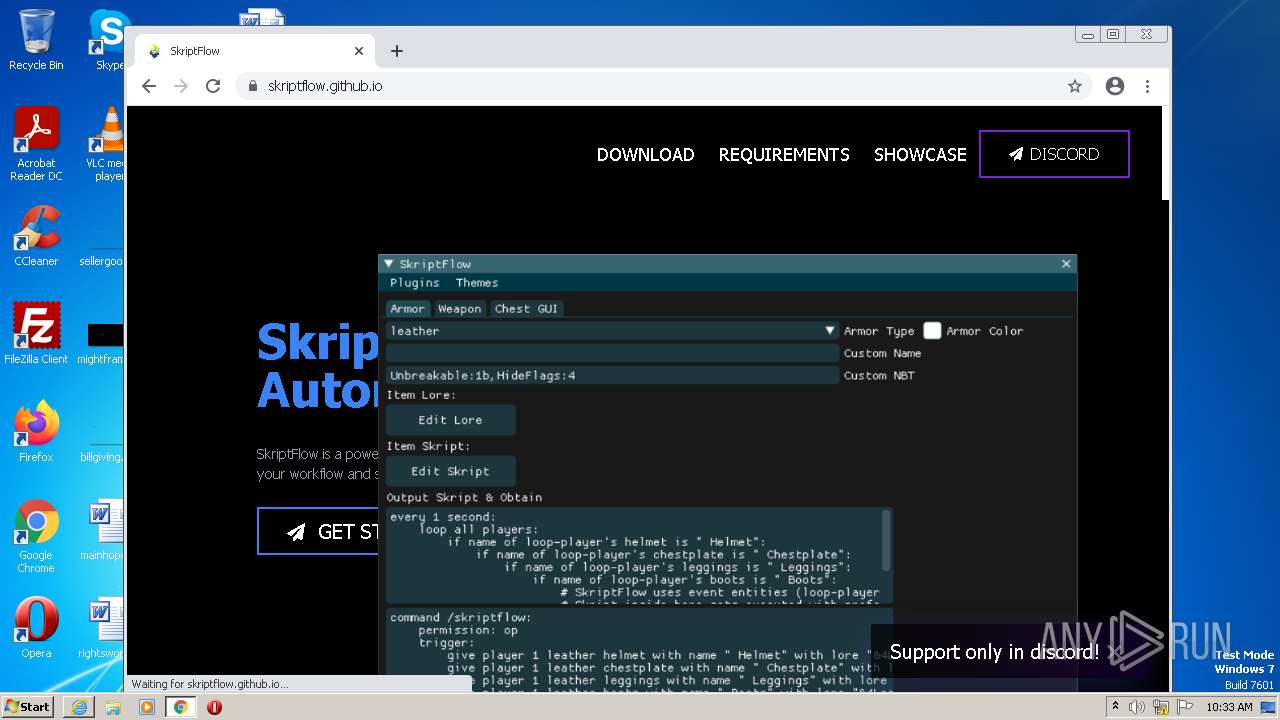The height and width of the screenshot is (720, 1280).
Task: Open the Plugins menu
Action: click(x=415, y=283)
